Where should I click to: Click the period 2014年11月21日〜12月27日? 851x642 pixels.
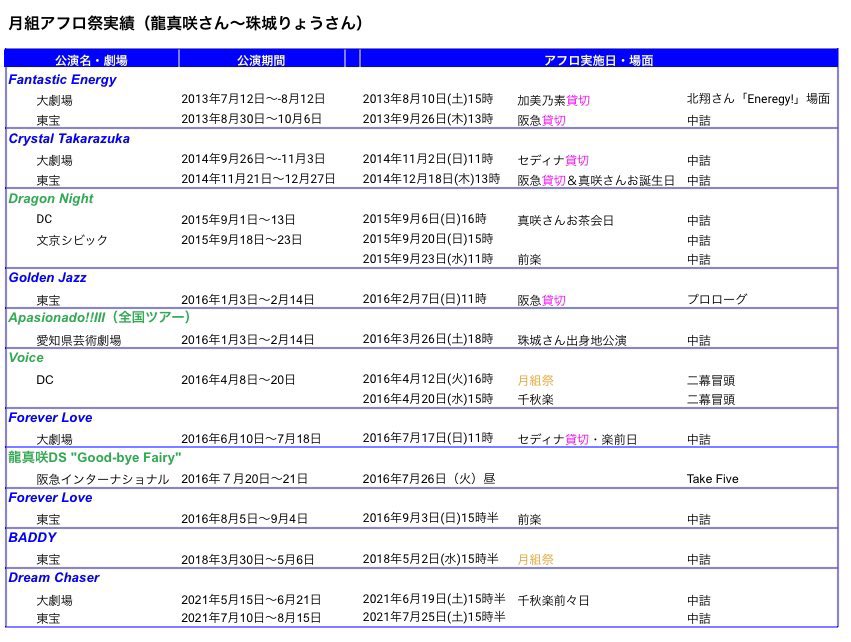click(258, 179)
